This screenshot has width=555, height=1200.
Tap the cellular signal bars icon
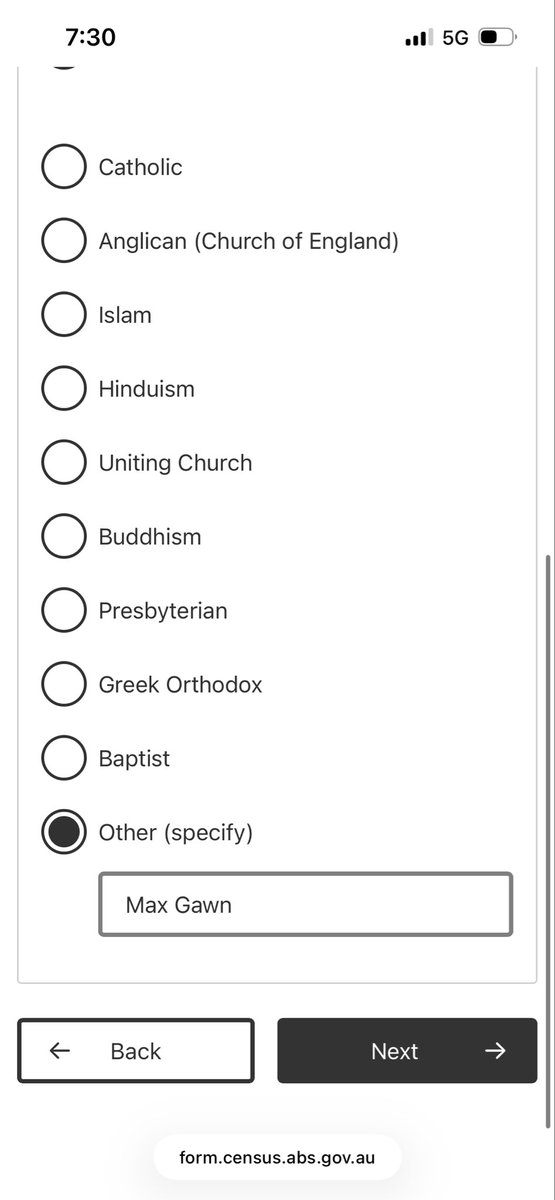pyautogui.click(x=418, y=38)
